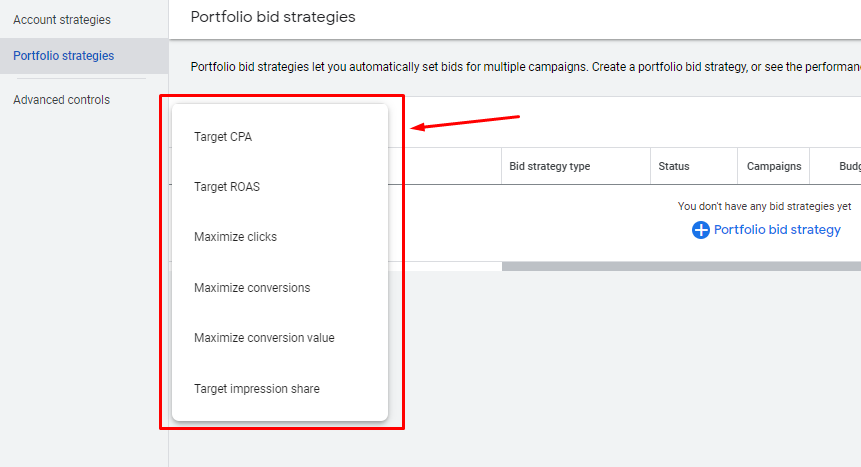Click the Portfolio bid strategies page heading
This screenshot has height=467, width=861.
[273, 17]
